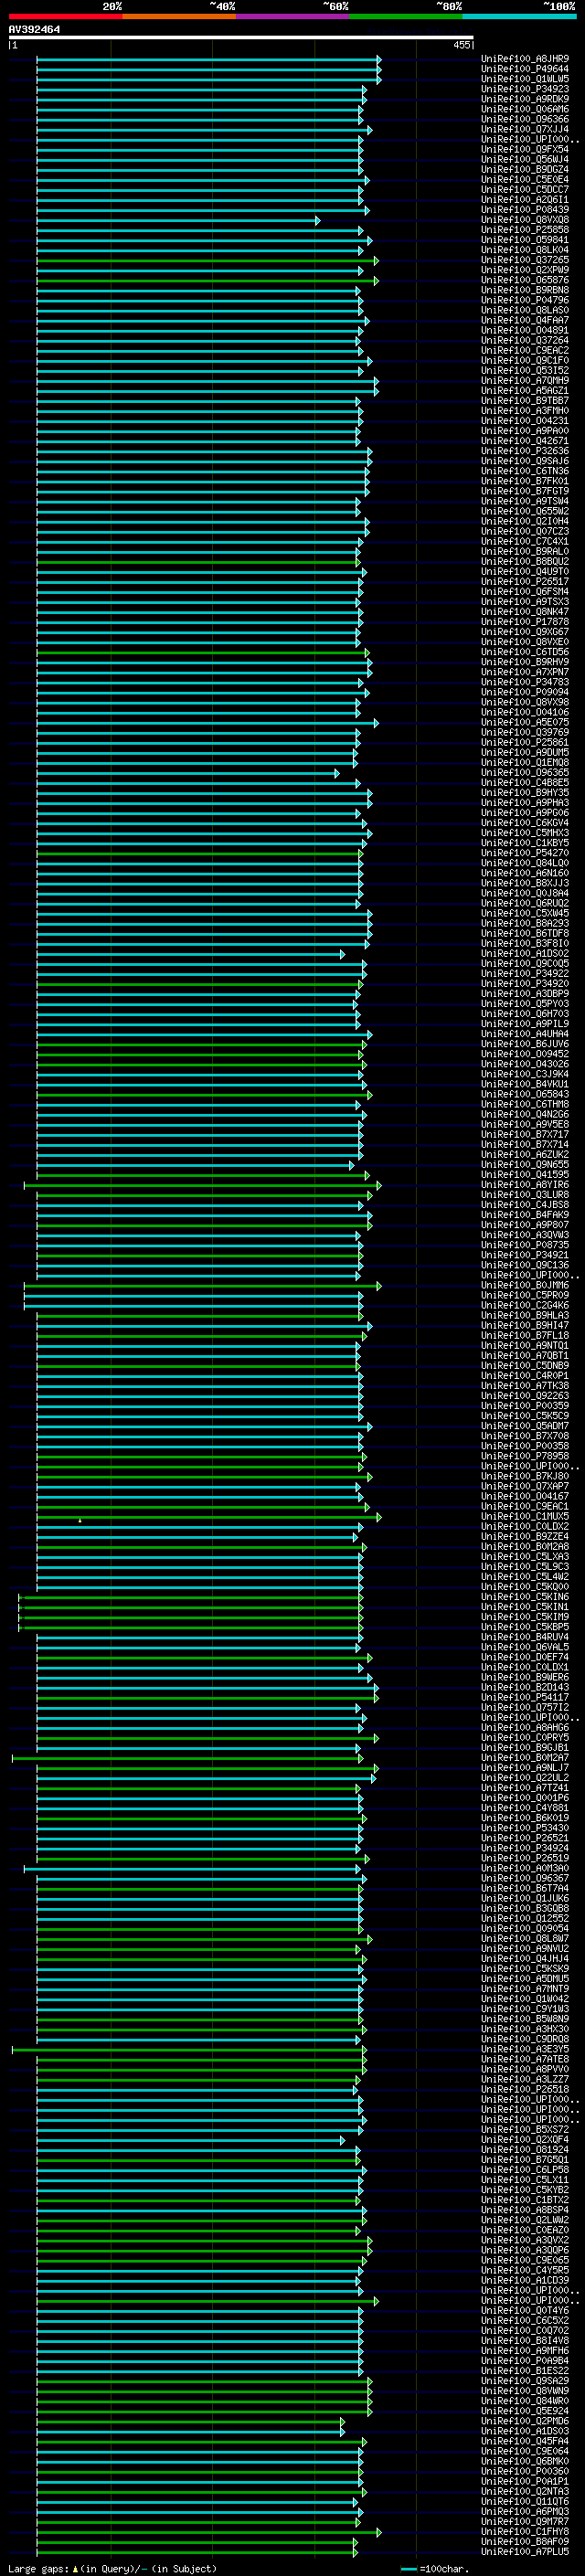Click the white query sequence bar
The width and height of the screenshot is (585, 2576).
click(240, 38)
